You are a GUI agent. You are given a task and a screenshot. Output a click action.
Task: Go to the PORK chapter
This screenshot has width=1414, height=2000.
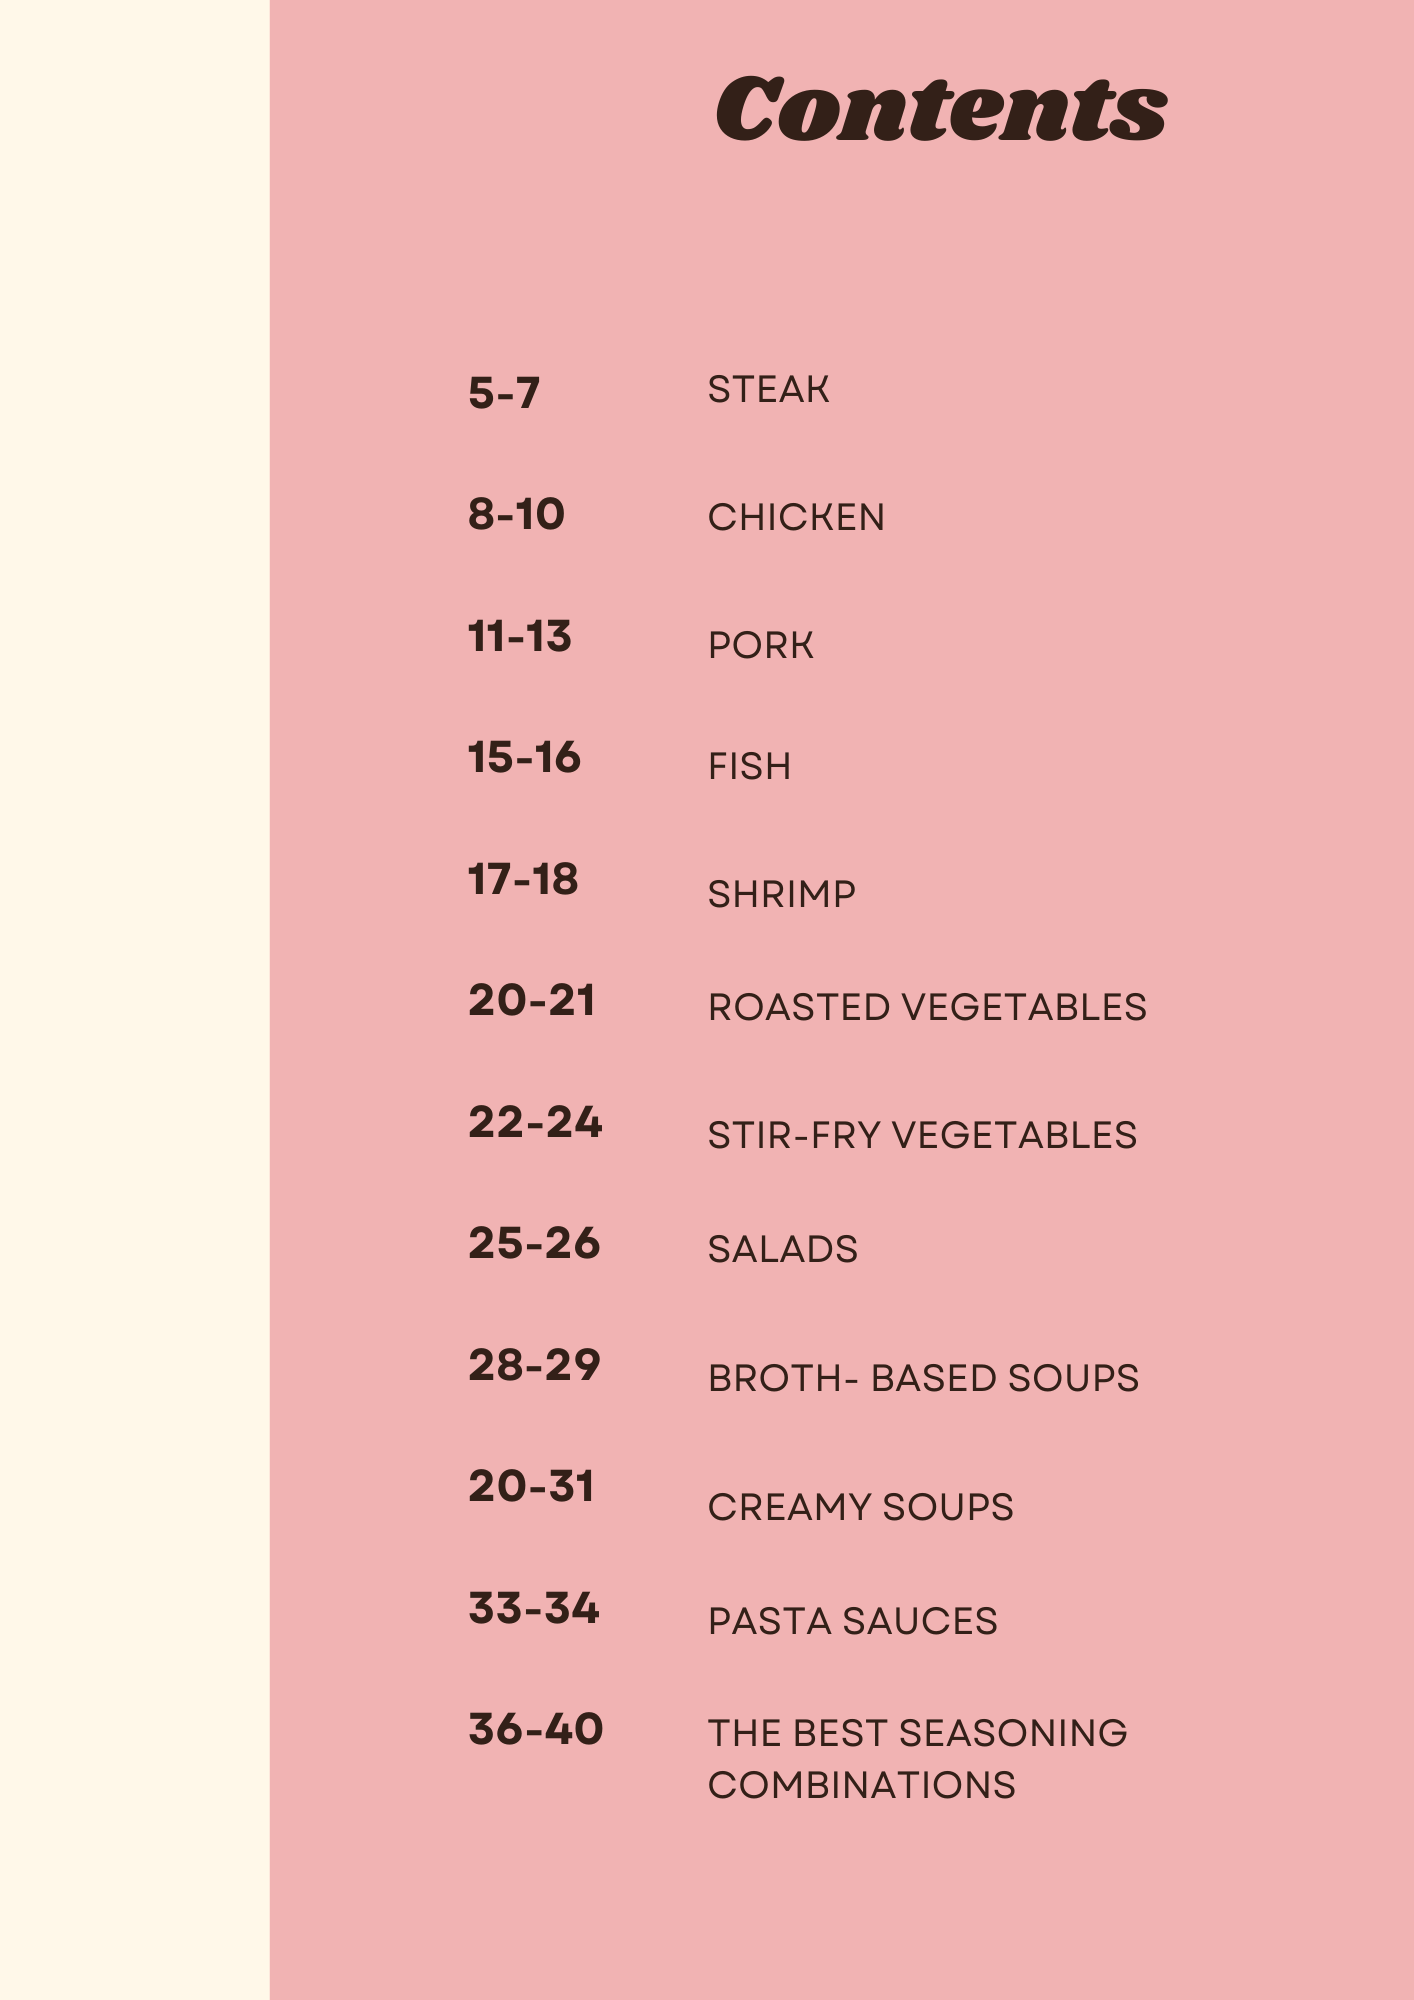tap(760, 645)
